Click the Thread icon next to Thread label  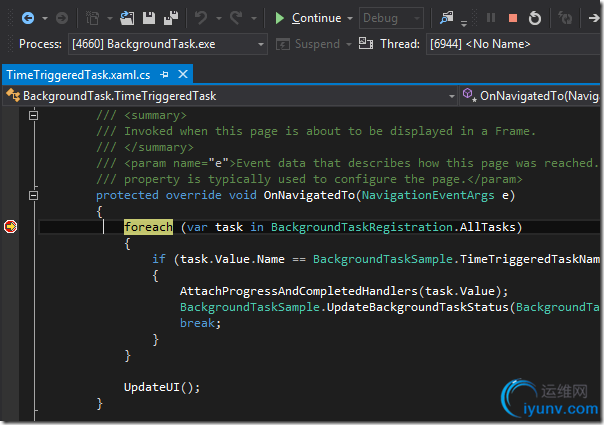coord(366,44)
